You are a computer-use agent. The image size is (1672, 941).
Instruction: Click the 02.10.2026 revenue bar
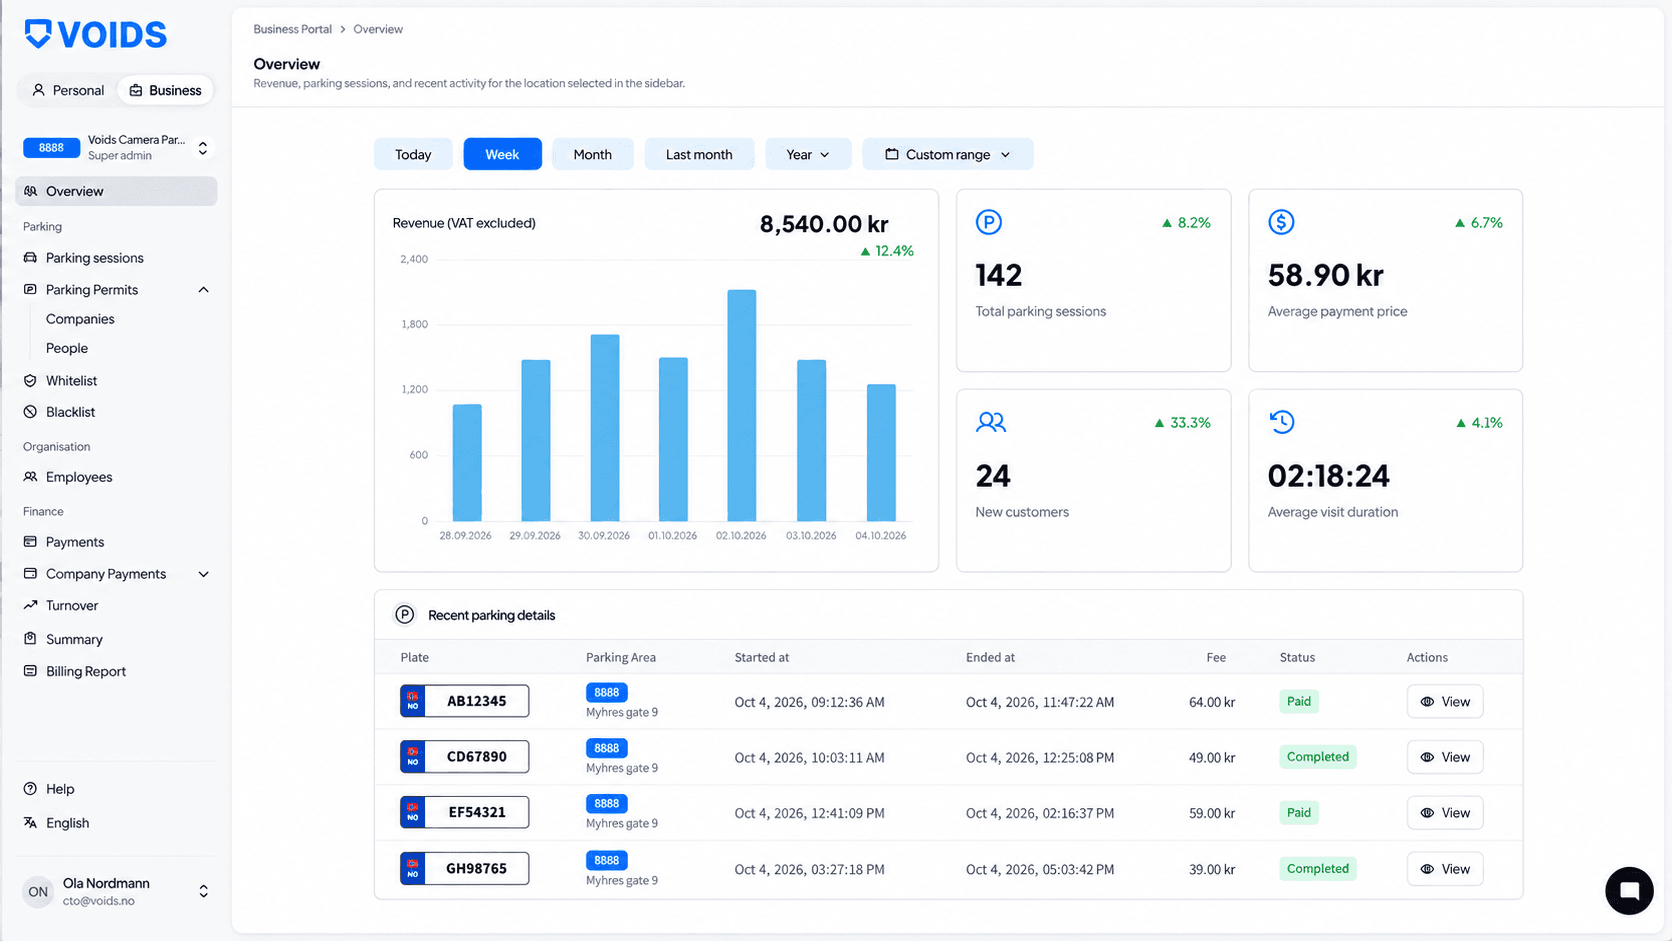tap(742, 405)
